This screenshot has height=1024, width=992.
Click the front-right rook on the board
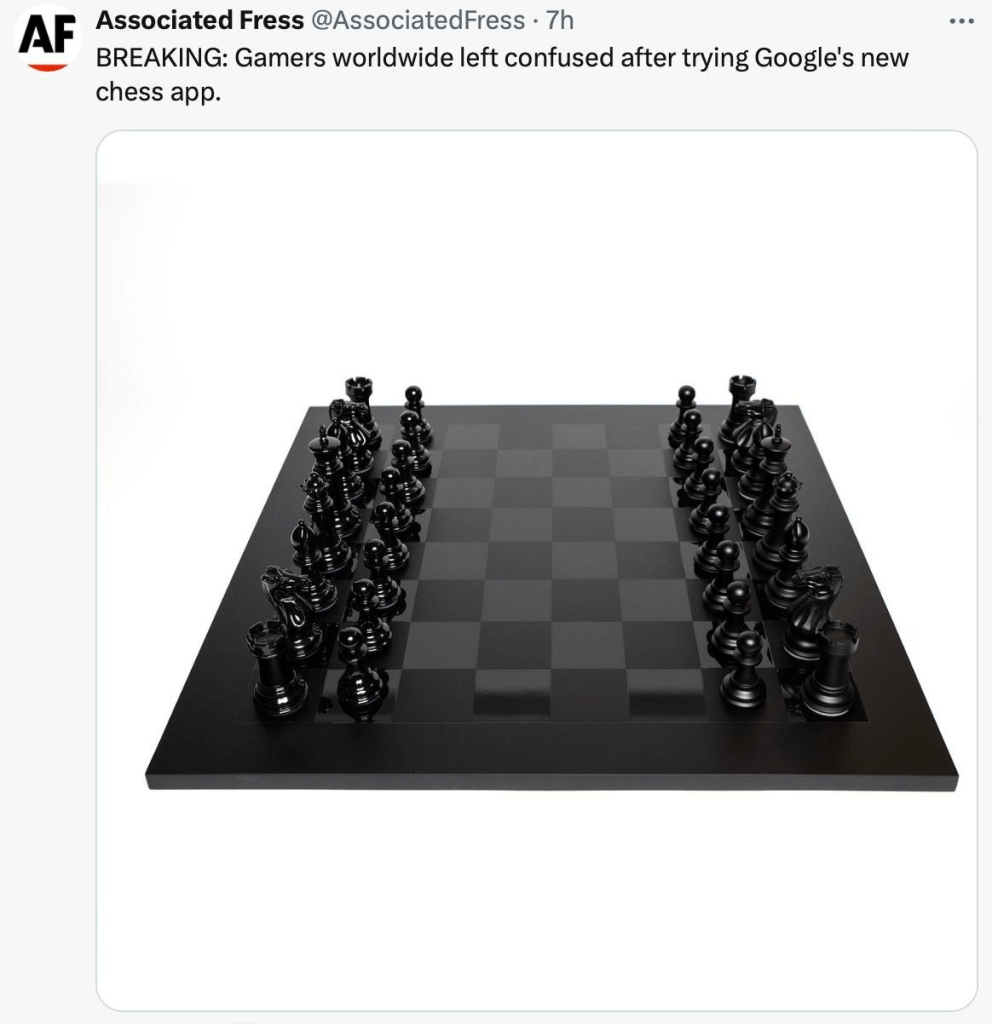pos(831,669)
